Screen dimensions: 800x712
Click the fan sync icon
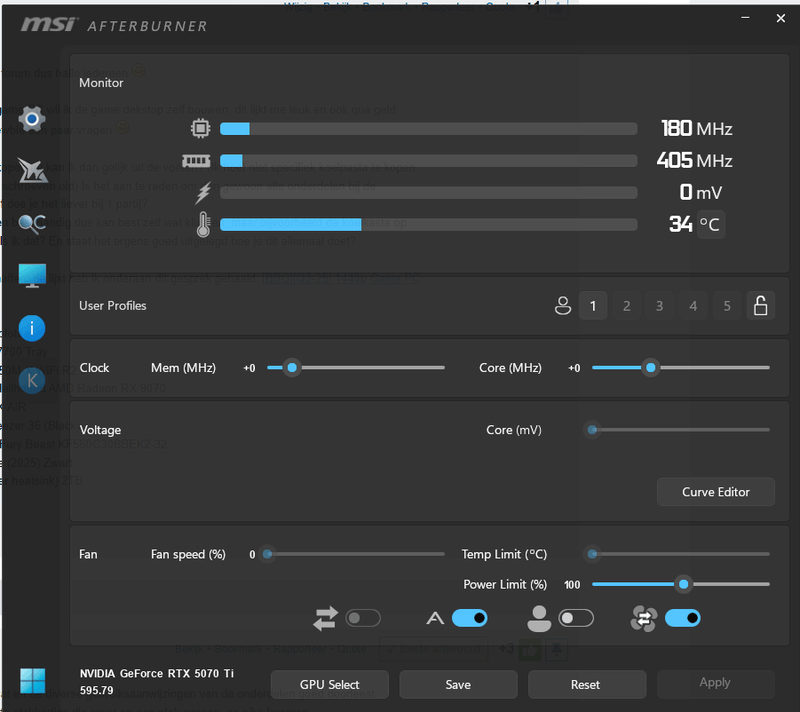point(644,619)
